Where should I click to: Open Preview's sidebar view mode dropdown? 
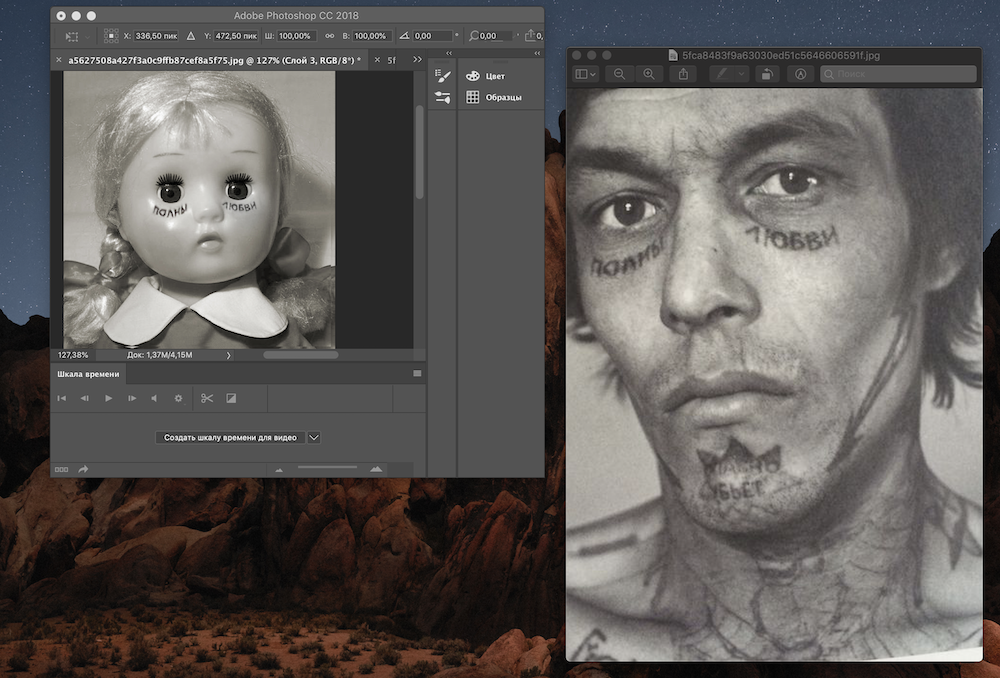click(x=585, y=74)
